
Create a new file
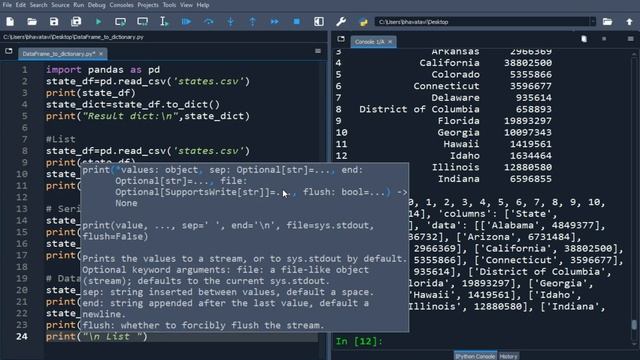tap(10, 22)
